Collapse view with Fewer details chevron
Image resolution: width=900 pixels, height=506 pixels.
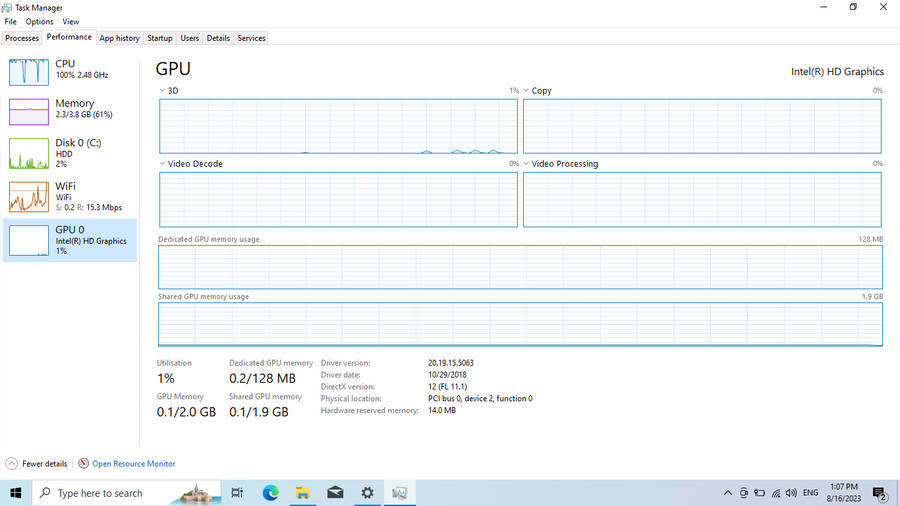pos(12,464)
